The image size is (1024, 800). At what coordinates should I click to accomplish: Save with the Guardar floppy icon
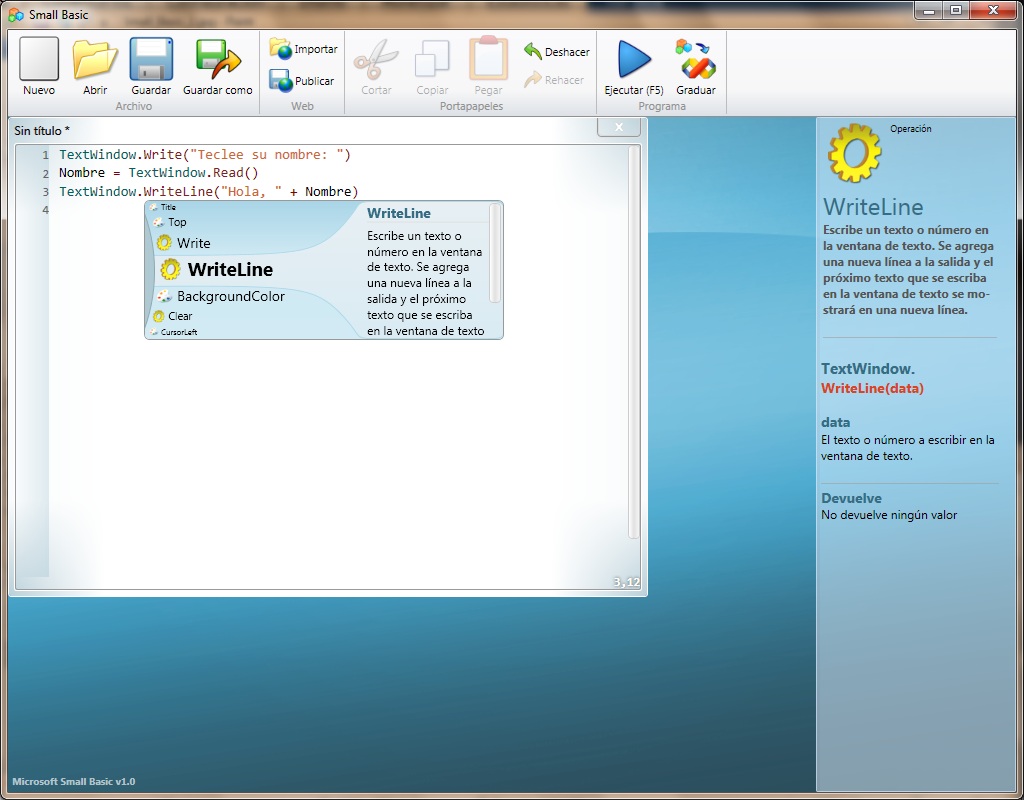[151, 59]
